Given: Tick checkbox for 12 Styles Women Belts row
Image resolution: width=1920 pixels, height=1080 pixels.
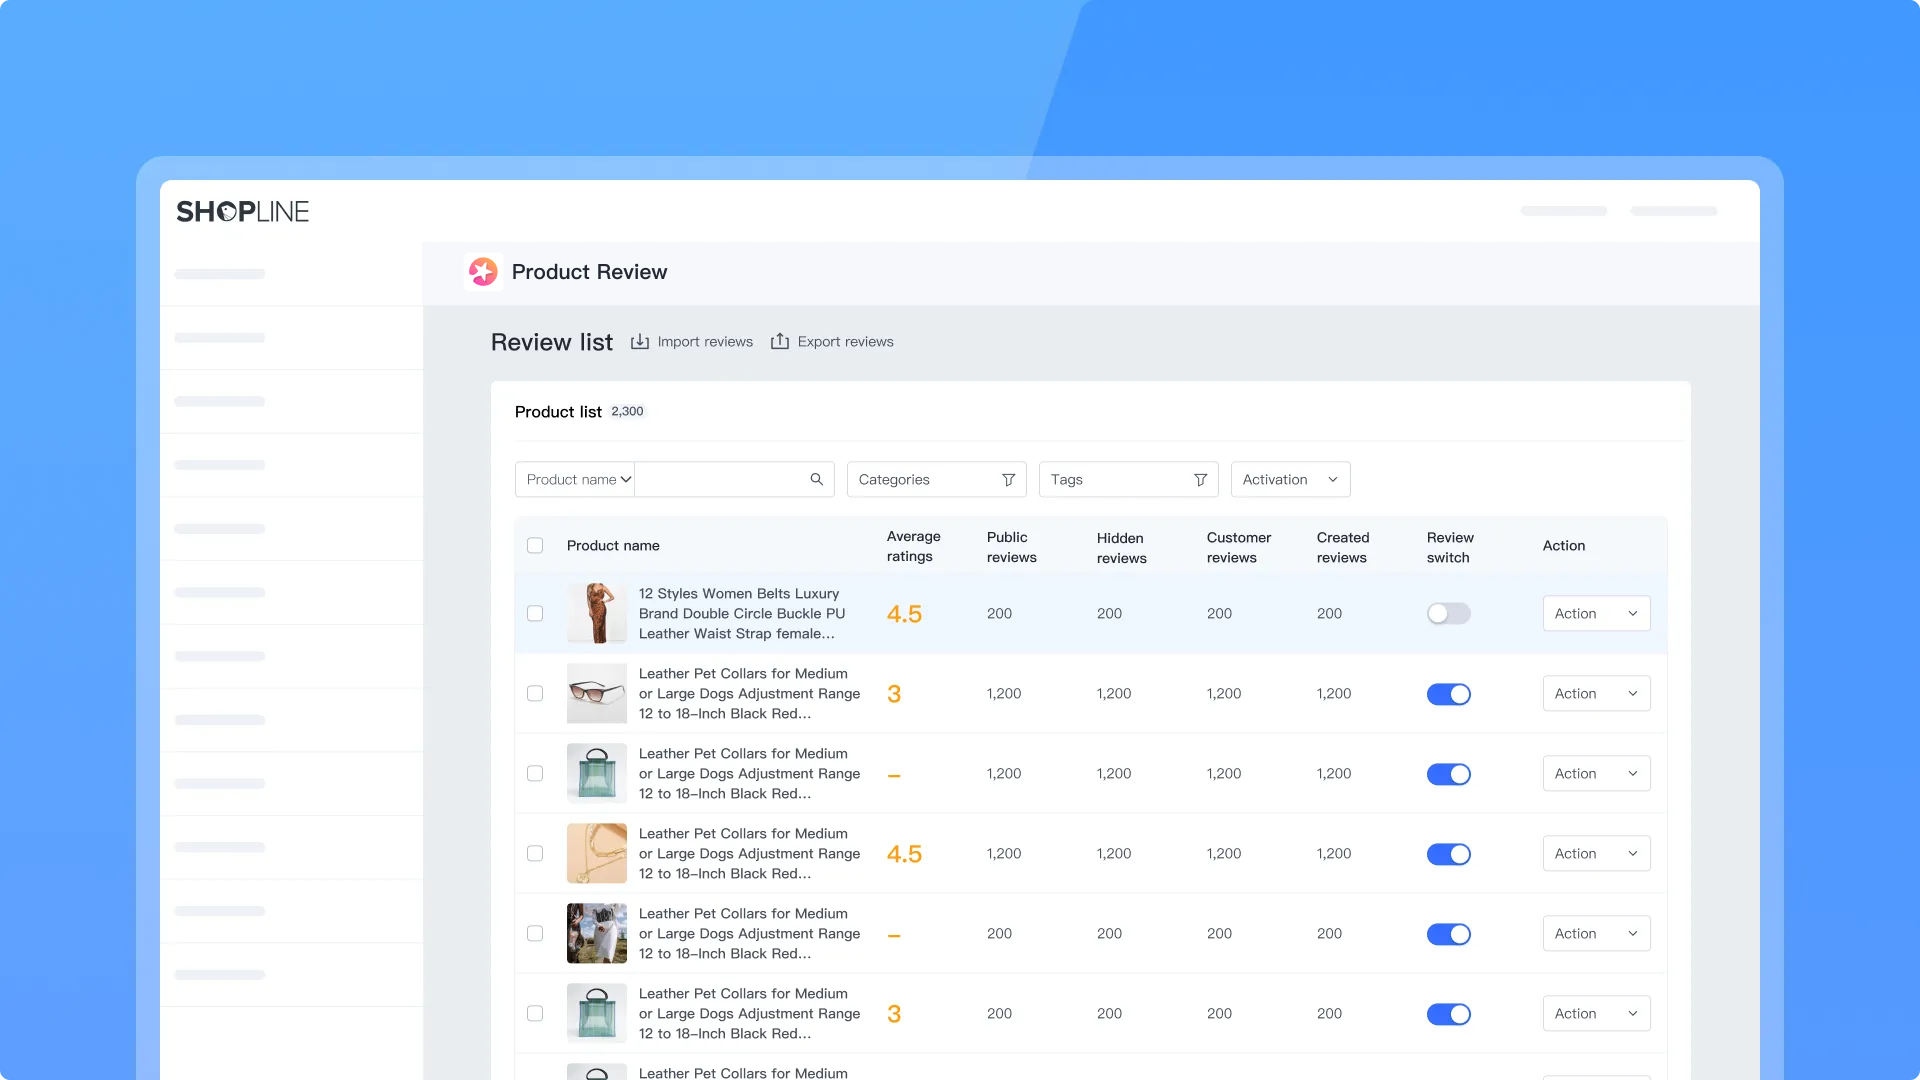Looking at the screenshot, I should coord(535,614).
